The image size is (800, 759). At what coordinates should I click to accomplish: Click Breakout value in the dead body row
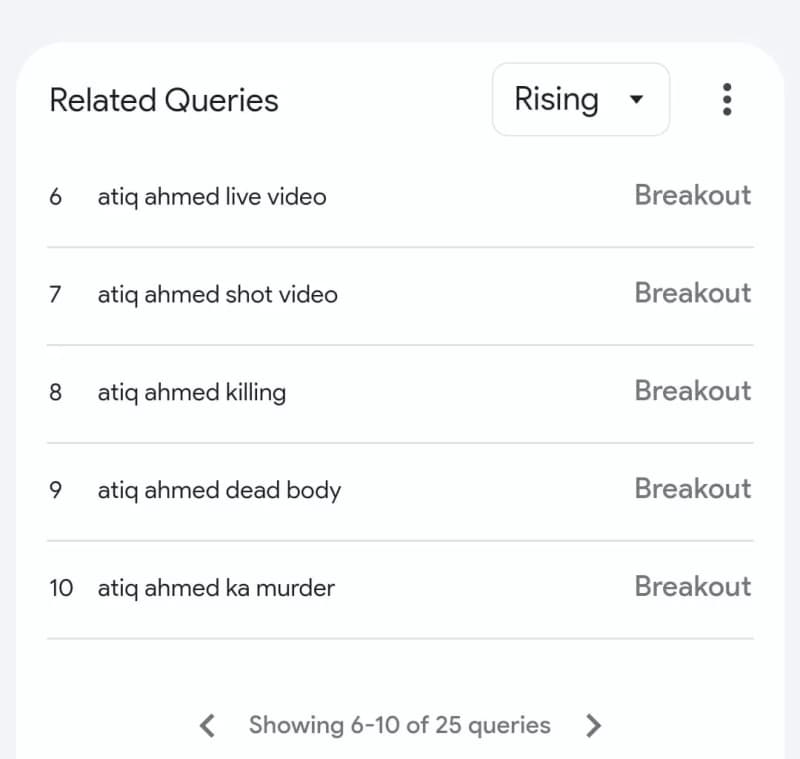(x=692, y=489)
